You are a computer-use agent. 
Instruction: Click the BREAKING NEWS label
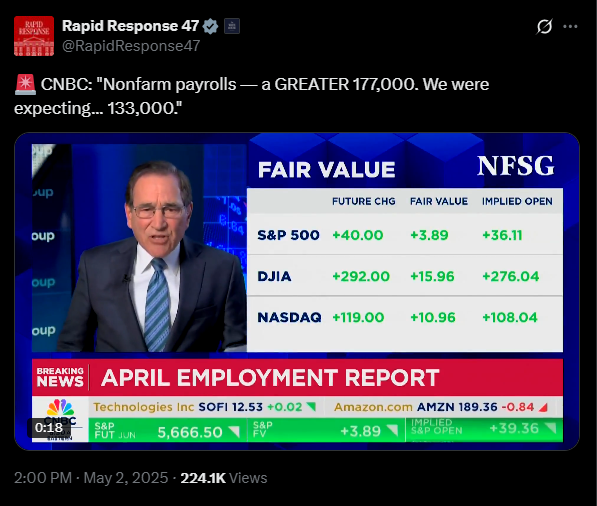60,377
